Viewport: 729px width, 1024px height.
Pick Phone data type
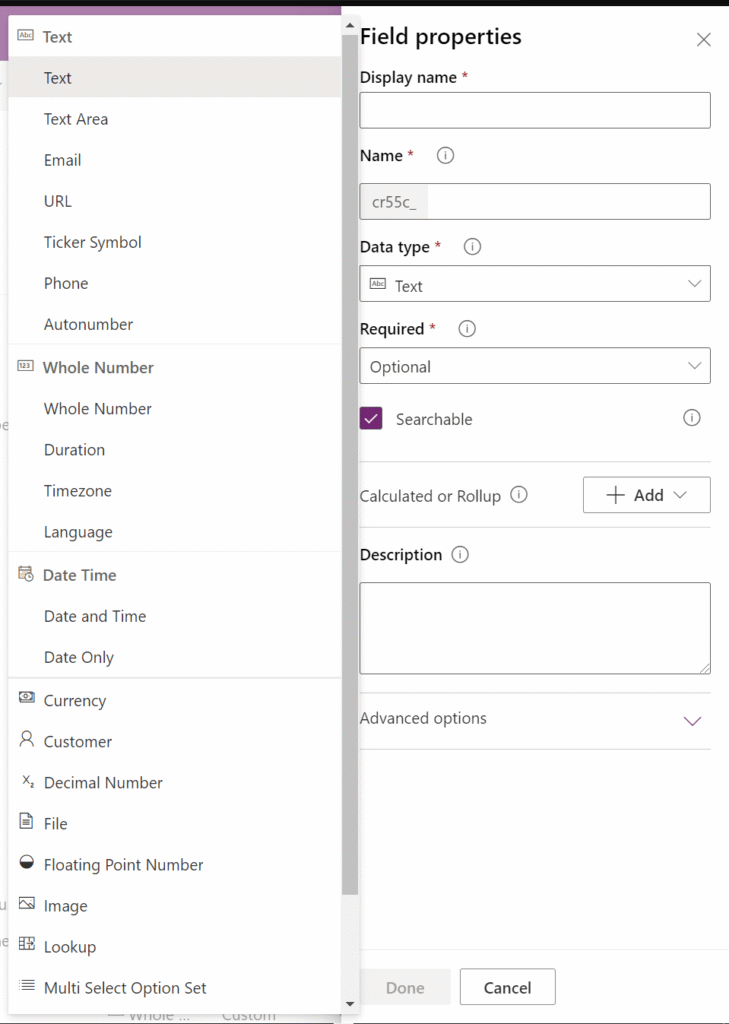point(174,283)
